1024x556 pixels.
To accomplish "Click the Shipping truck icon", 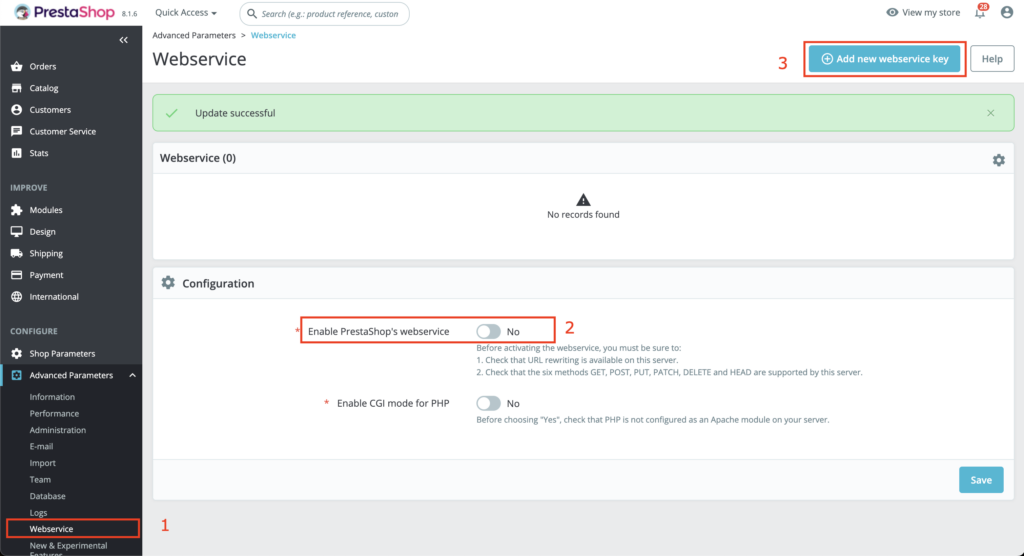I will (x=16, y=253).
